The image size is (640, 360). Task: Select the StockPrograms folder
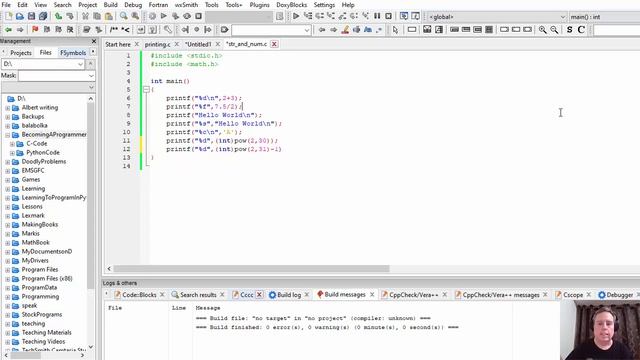click(x=42, y=314)
